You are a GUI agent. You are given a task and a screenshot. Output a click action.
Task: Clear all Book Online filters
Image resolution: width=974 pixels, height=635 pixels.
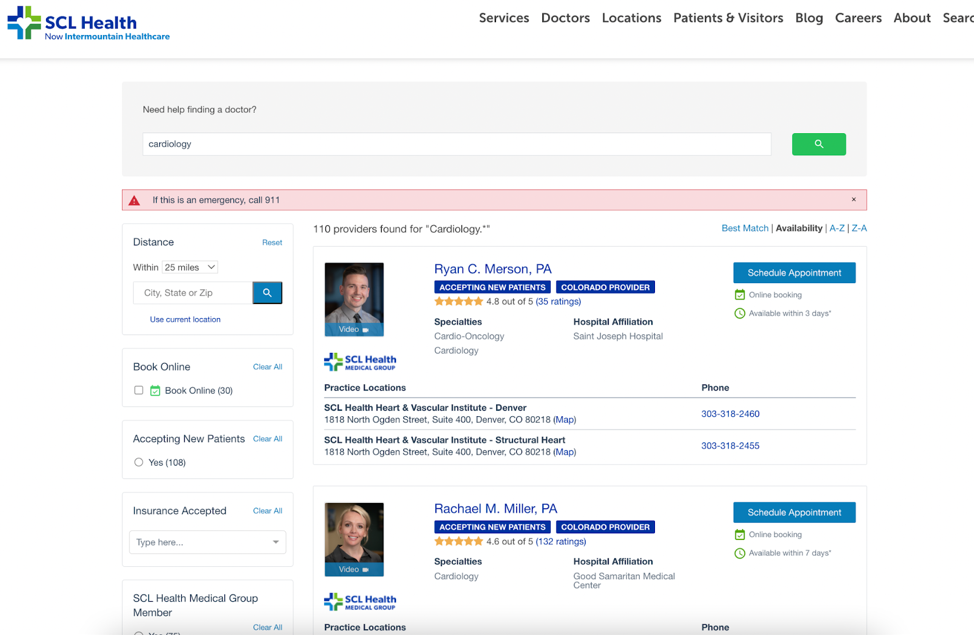click(268, 367)
